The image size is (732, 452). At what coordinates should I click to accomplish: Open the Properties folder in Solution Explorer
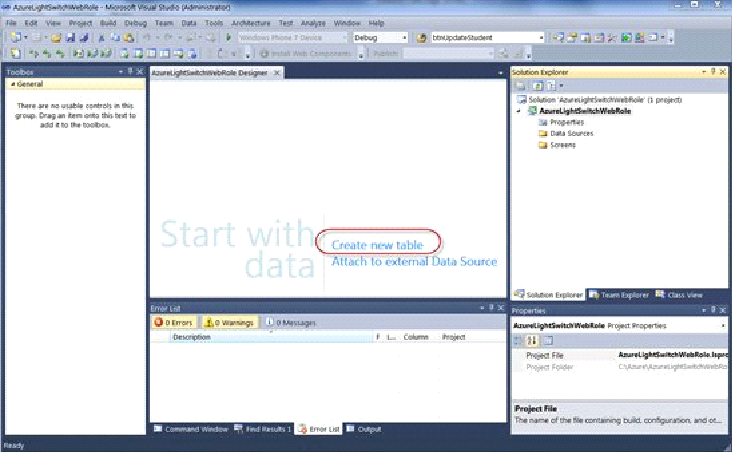click(566, 122)
